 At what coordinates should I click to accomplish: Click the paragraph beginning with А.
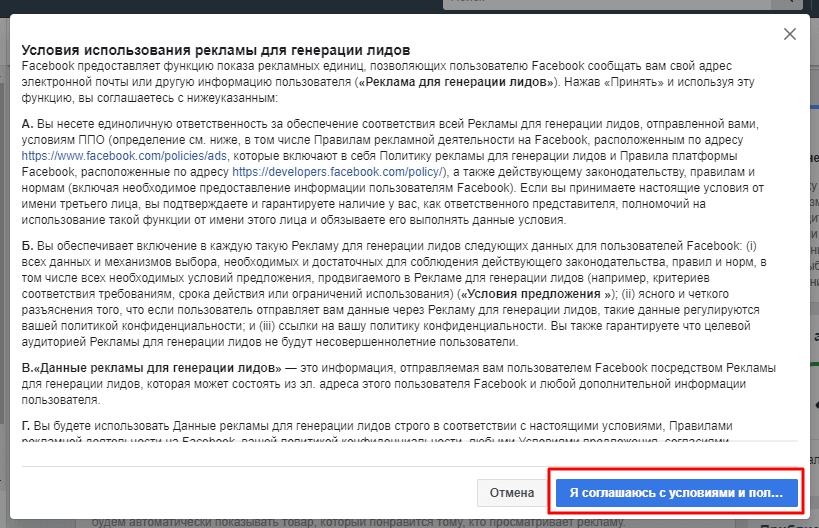tap(393, 172)
